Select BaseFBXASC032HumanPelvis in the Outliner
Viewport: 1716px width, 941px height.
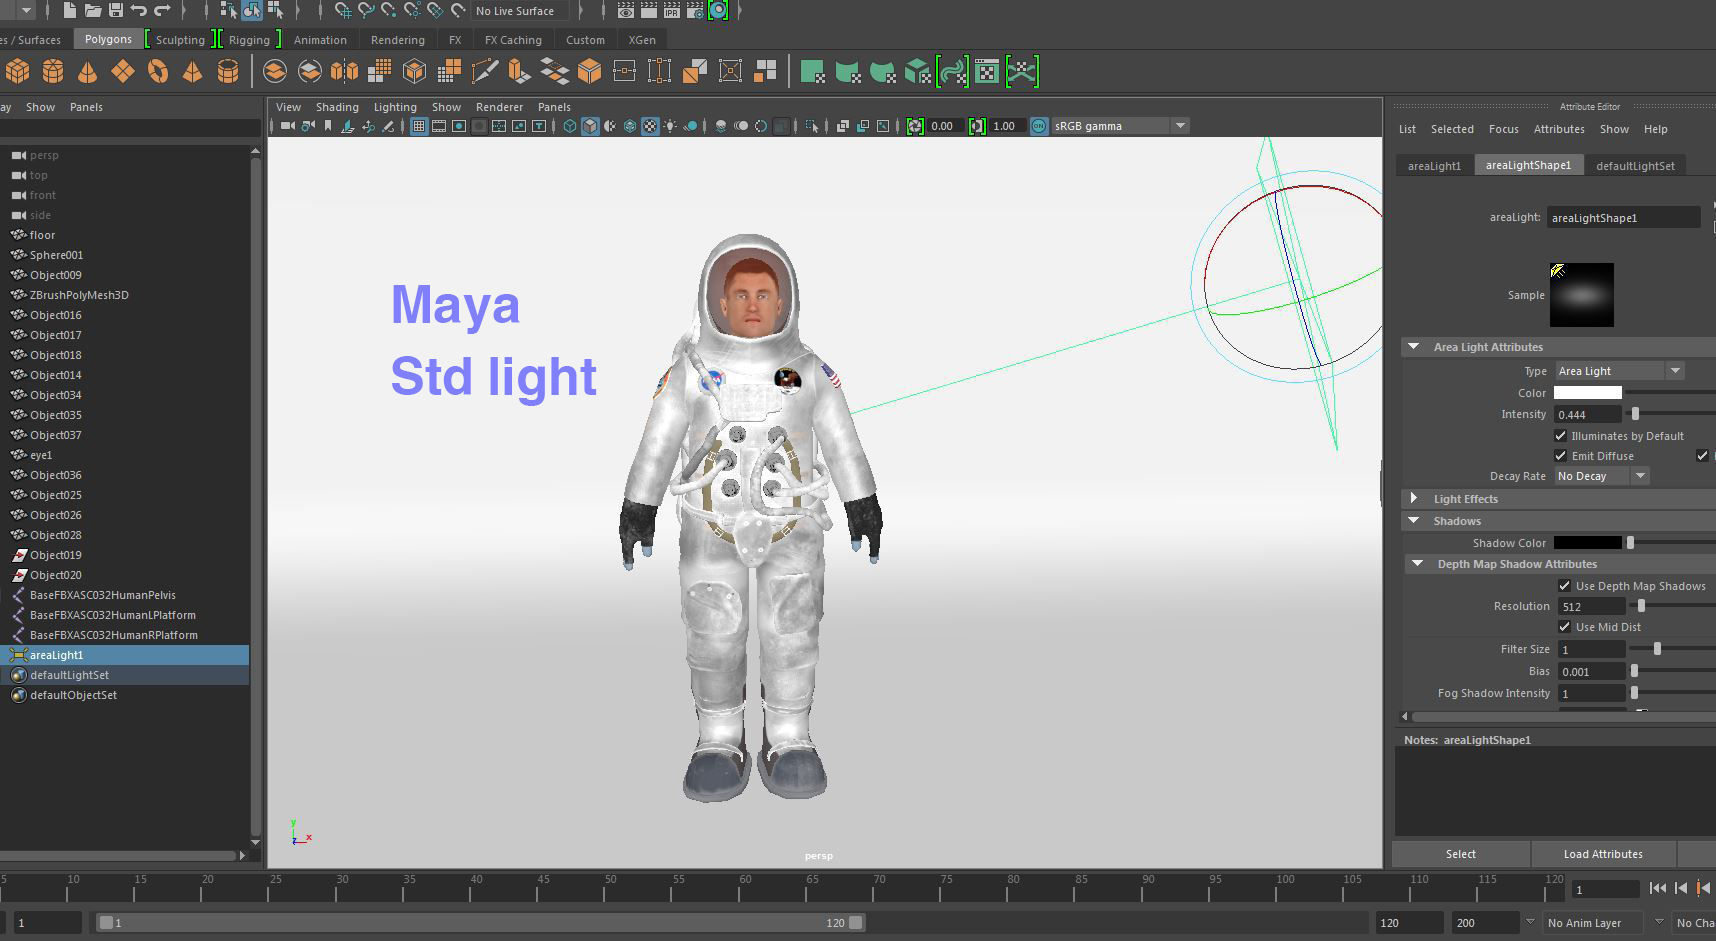[103, 595]
